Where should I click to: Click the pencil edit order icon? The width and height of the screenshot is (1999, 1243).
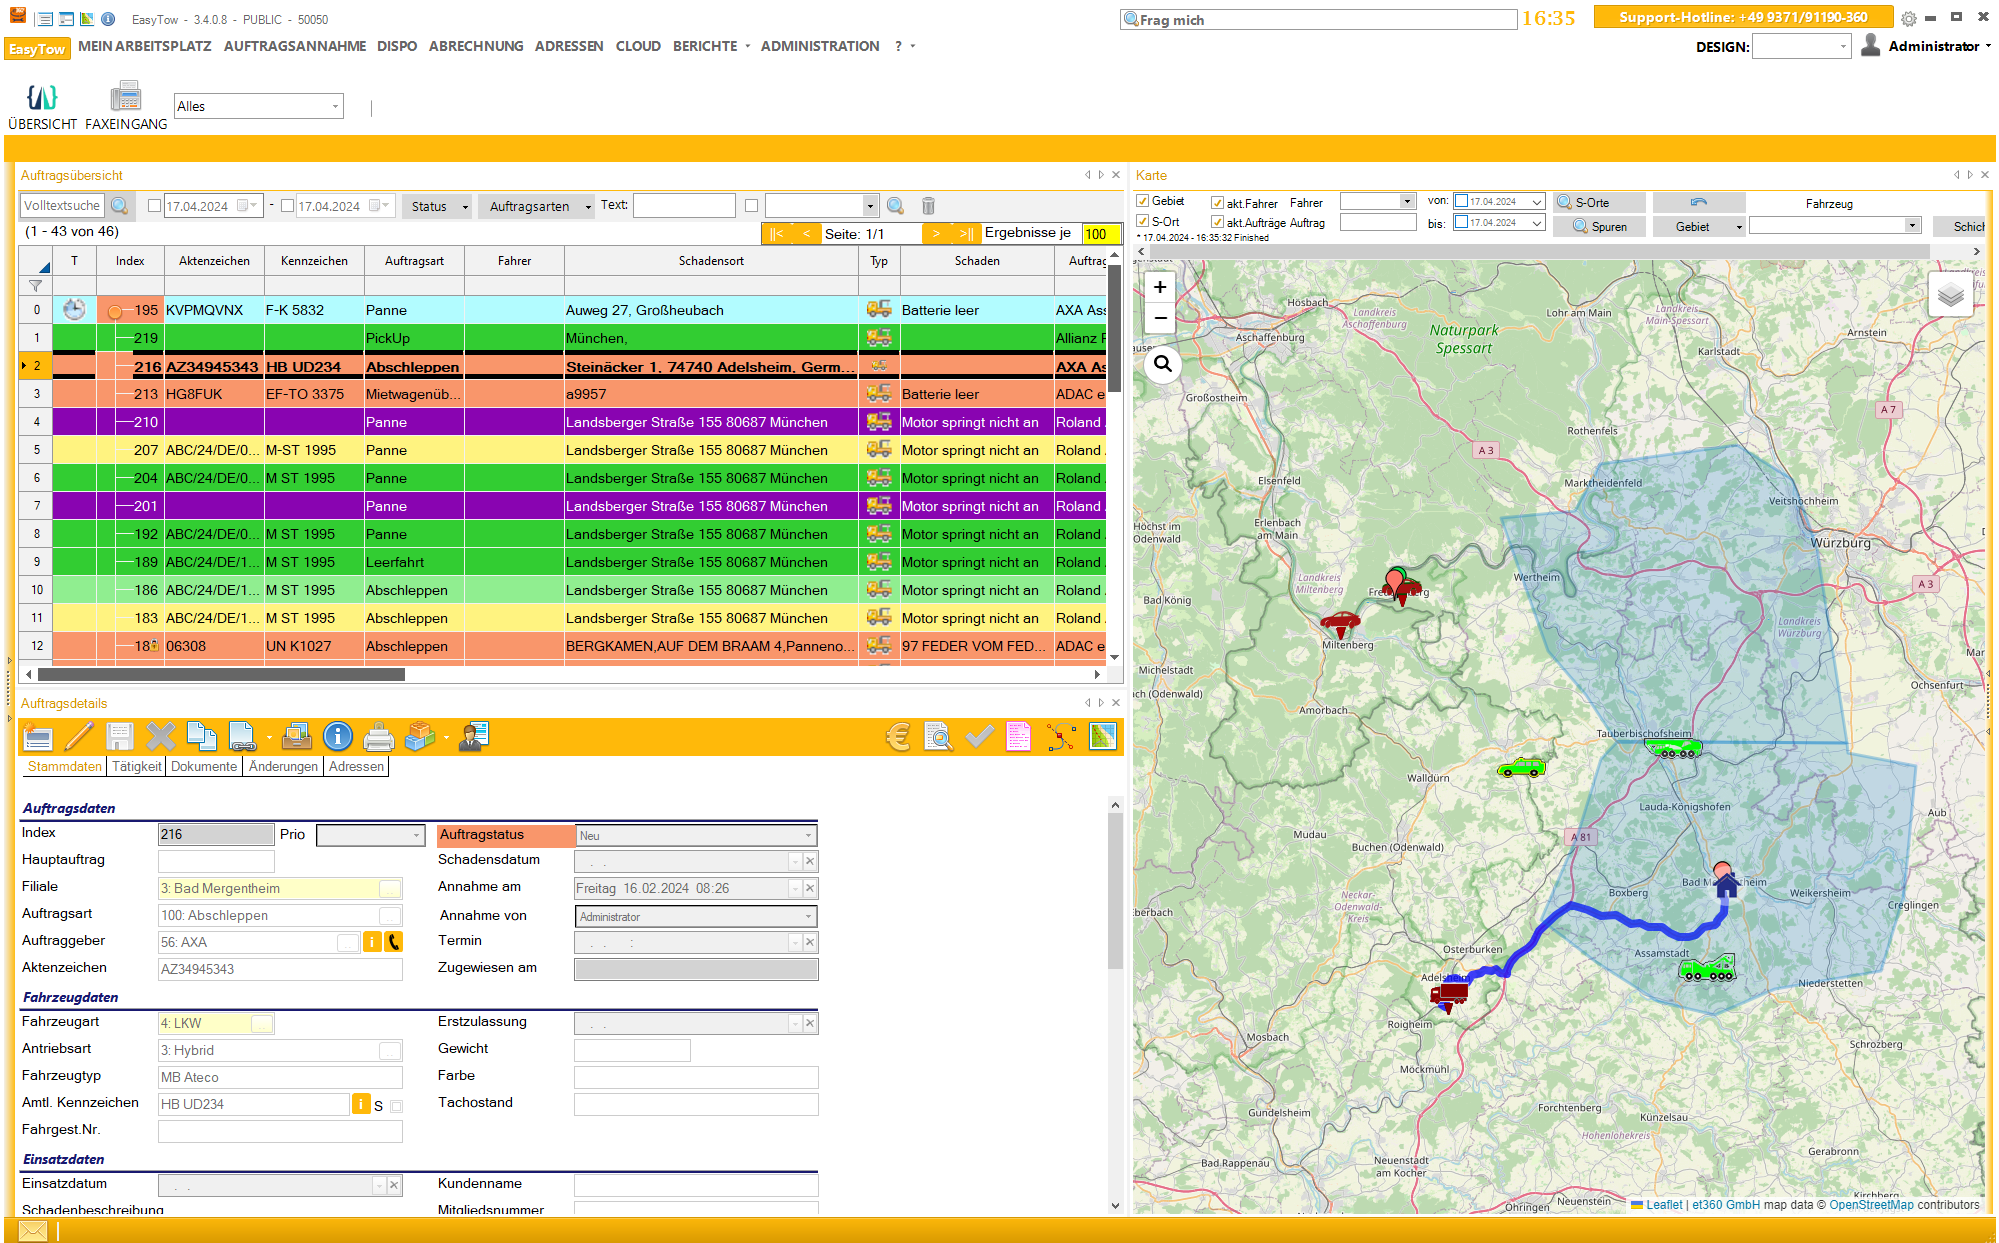79,737
